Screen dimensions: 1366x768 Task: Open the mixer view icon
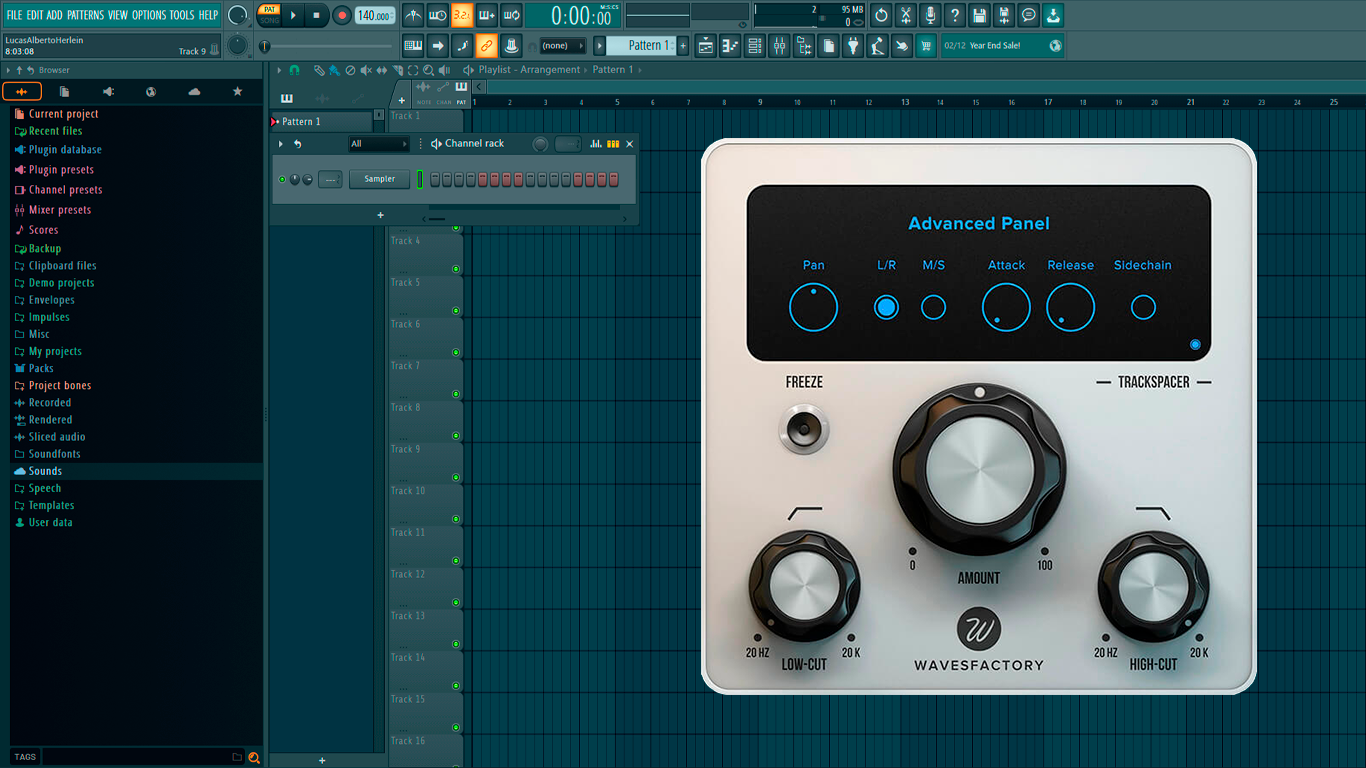[x=779, y=46]
